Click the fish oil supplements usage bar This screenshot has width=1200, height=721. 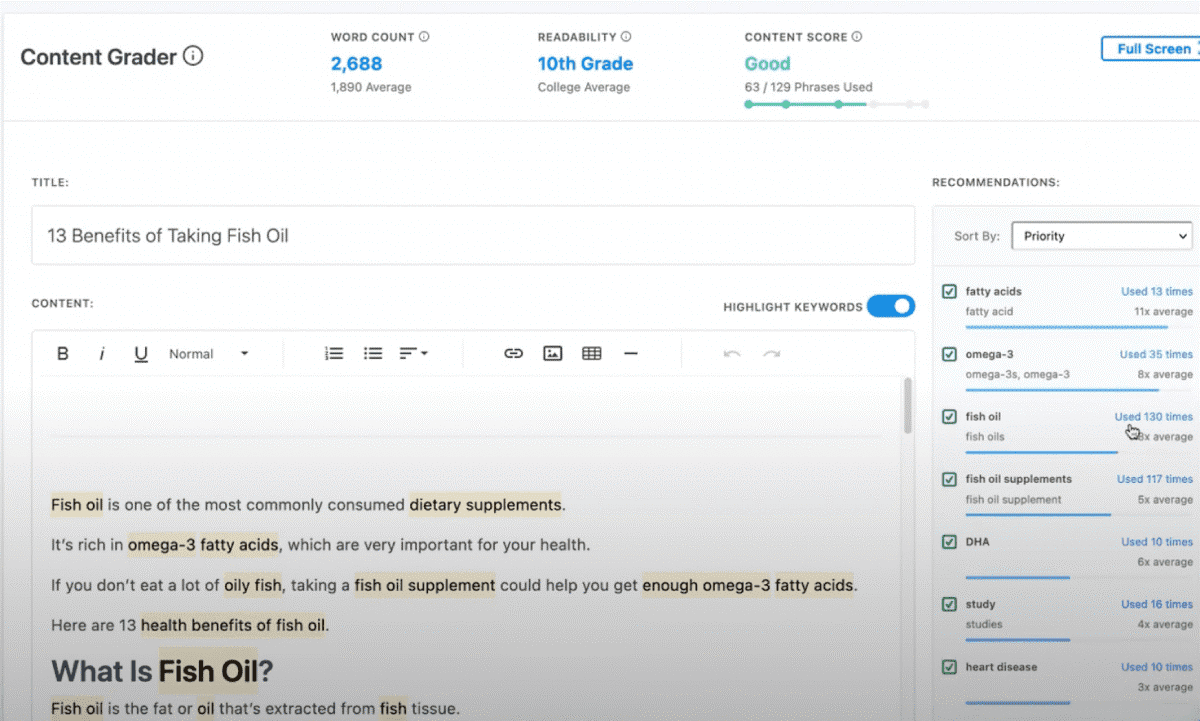point(1038,515)
